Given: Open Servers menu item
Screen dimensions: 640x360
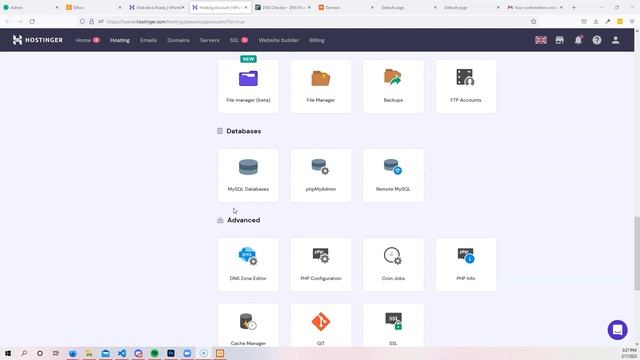Looking at the screenshot, I should 209,40.
